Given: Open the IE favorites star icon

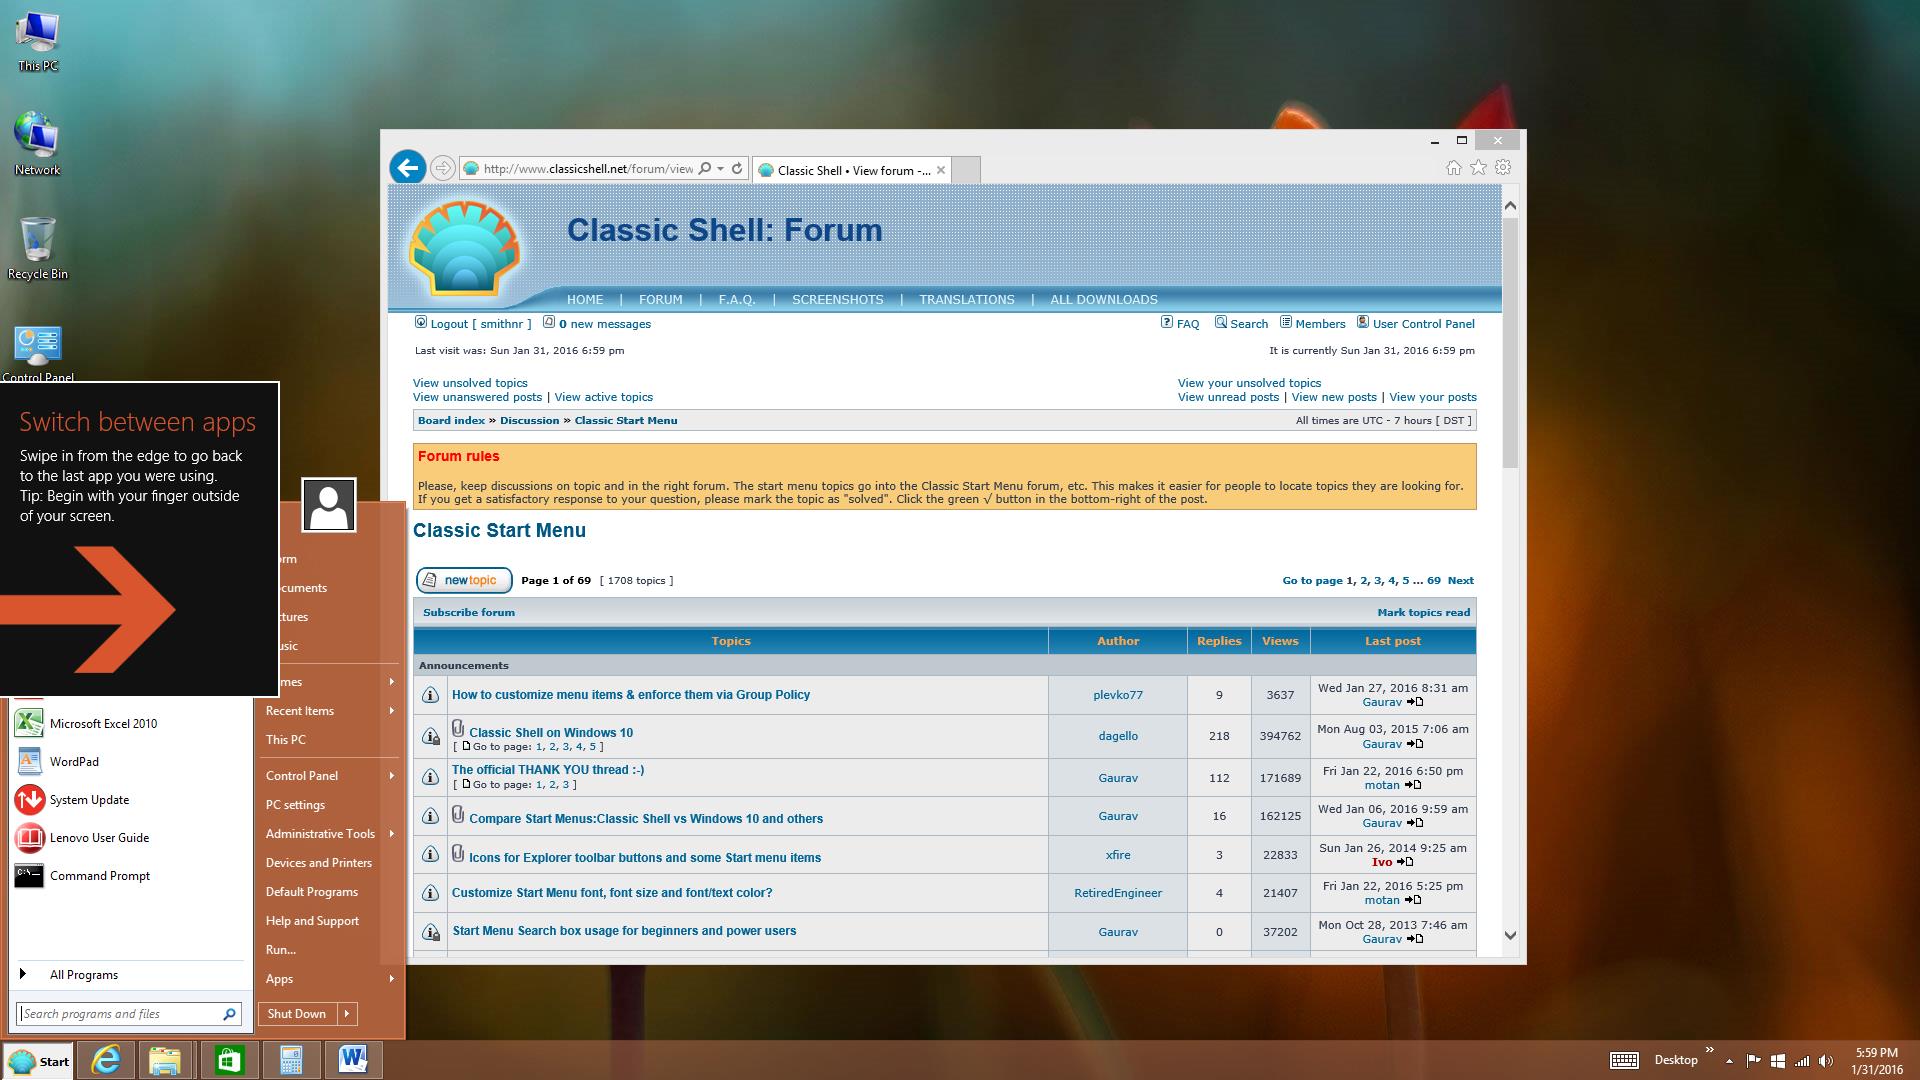Looking at the screenshot, I should [x=1478, y=168].
